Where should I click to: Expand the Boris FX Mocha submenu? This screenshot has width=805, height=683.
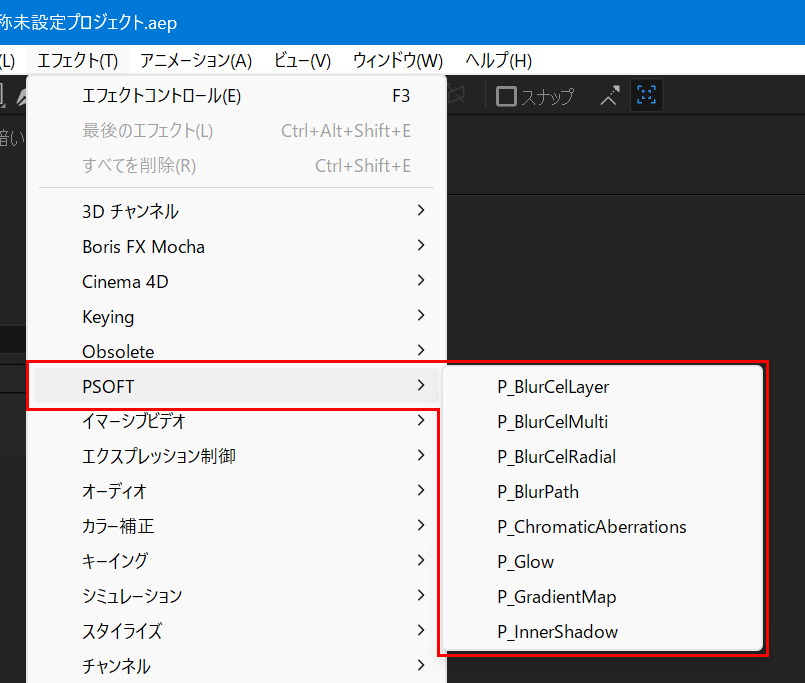pos(236,246)
